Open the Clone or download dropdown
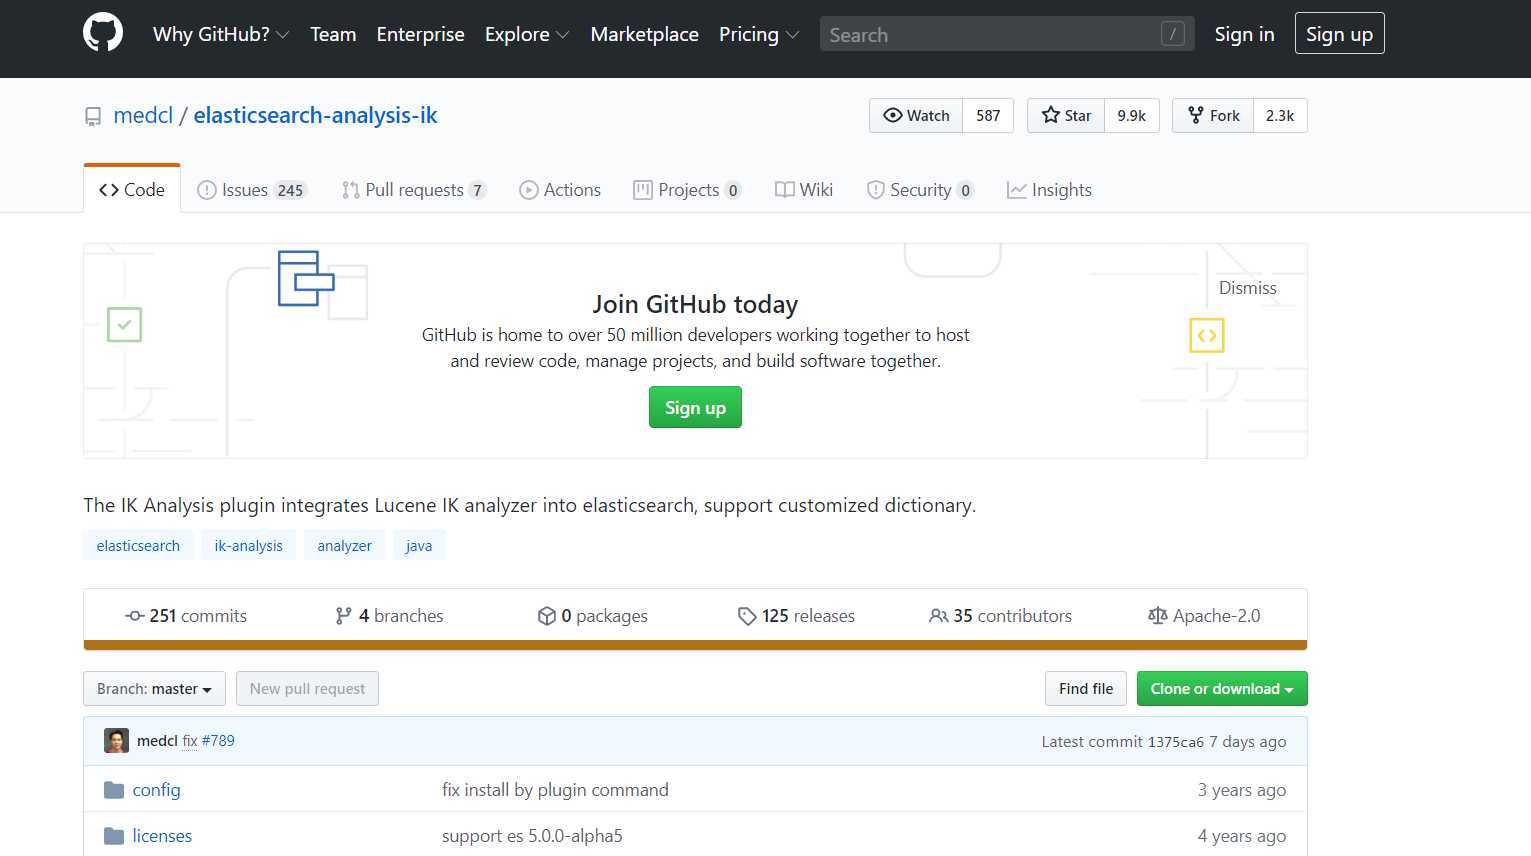Image resolution: width=1531 pixels, height=856 pixels. point(1222,688)
